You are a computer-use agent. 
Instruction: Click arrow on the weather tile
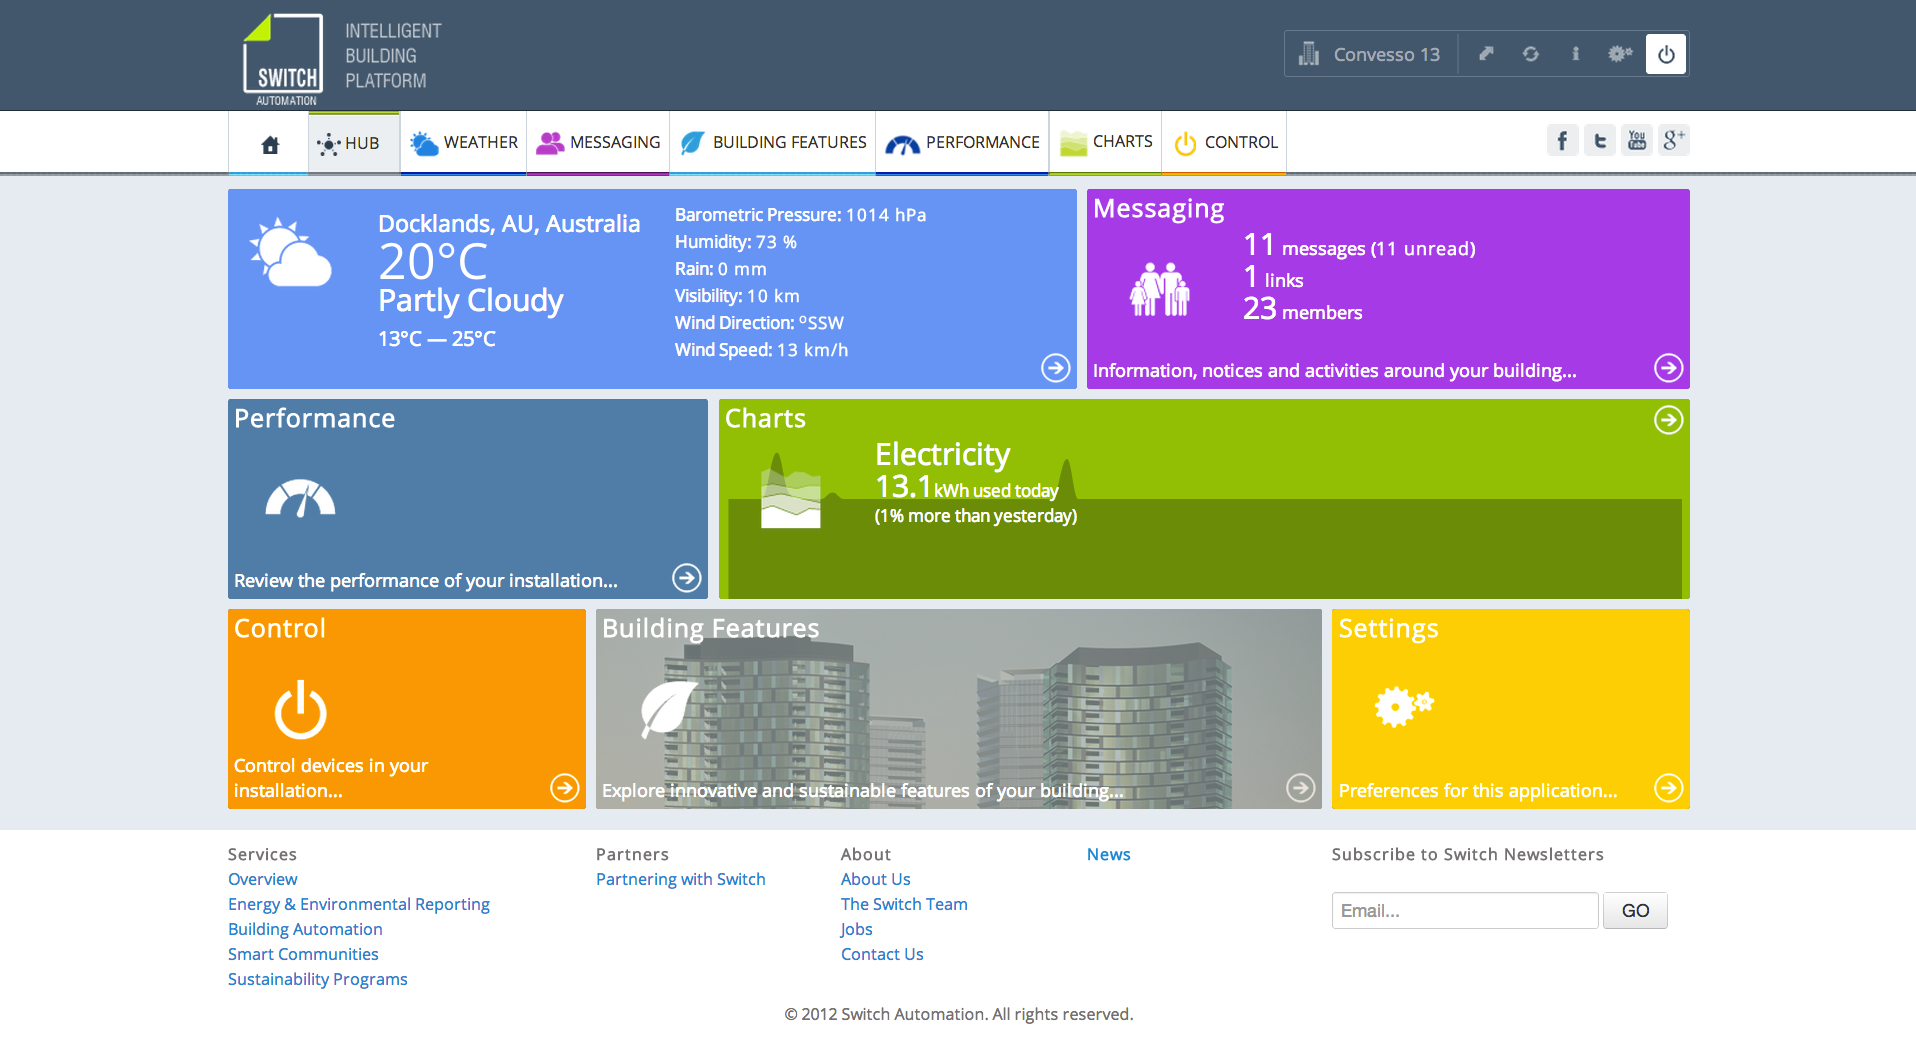[1055, 368]
